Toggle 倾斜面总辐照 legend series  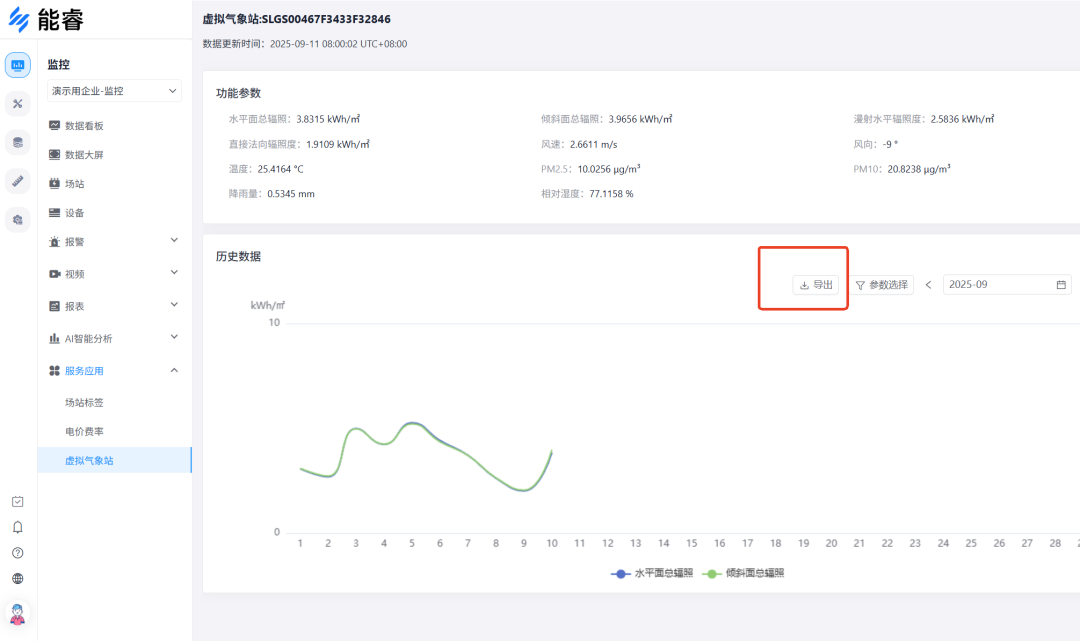743,574
